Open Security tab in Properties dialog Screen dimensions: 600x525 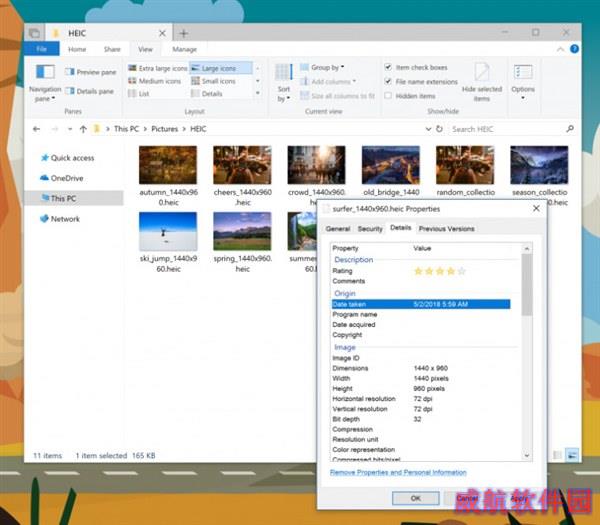[x=370, y=229]
